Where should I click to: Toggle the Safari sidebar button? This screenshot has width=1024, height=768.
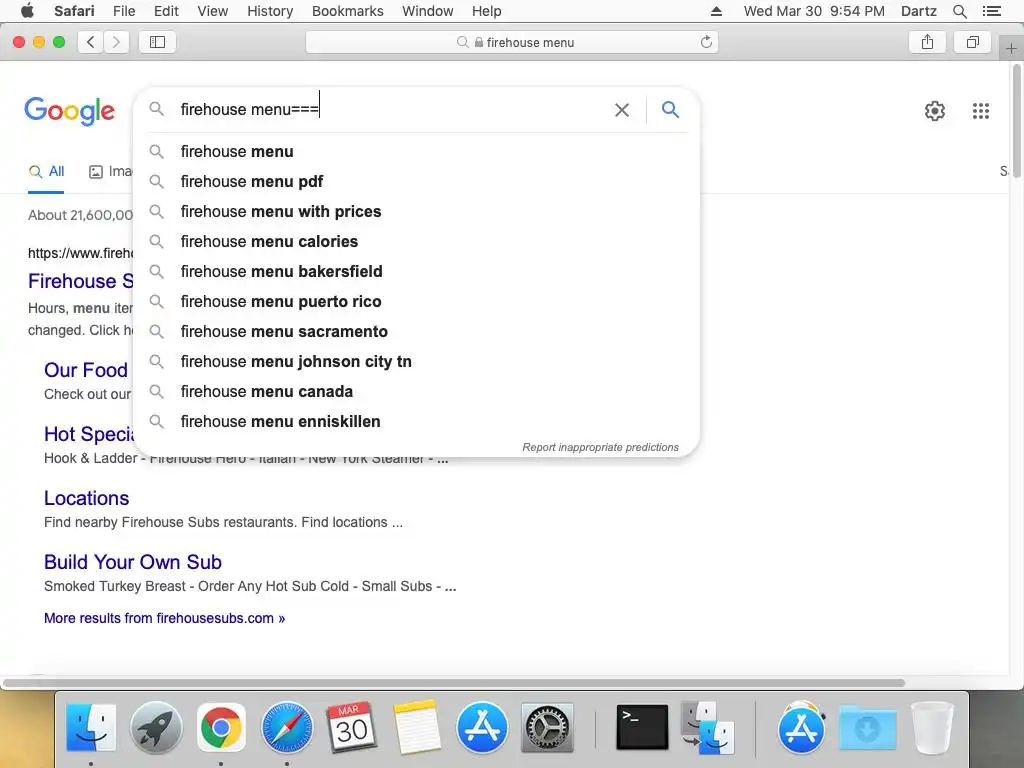(157, 42)
